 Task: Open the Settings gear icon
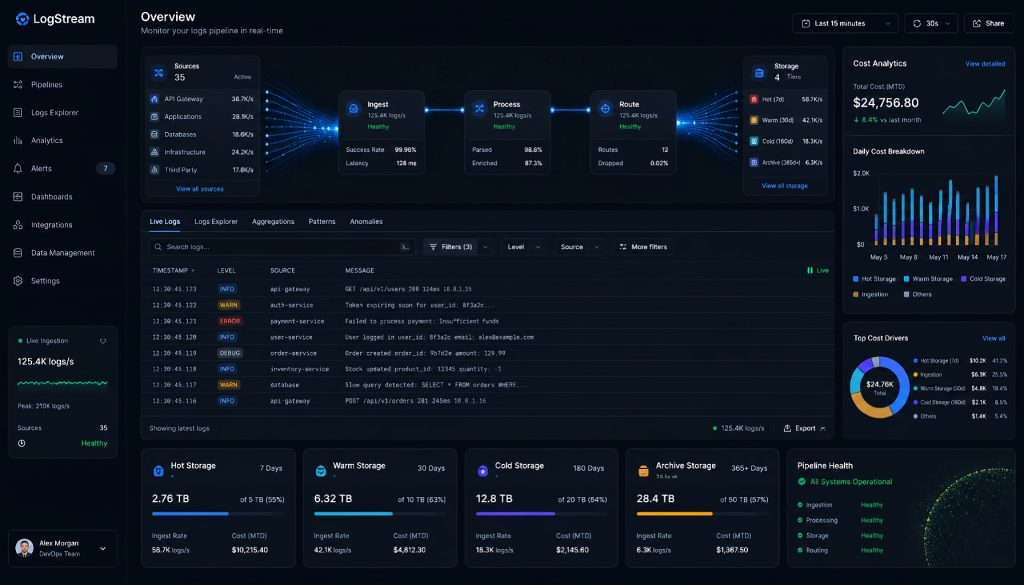[18, 281]
